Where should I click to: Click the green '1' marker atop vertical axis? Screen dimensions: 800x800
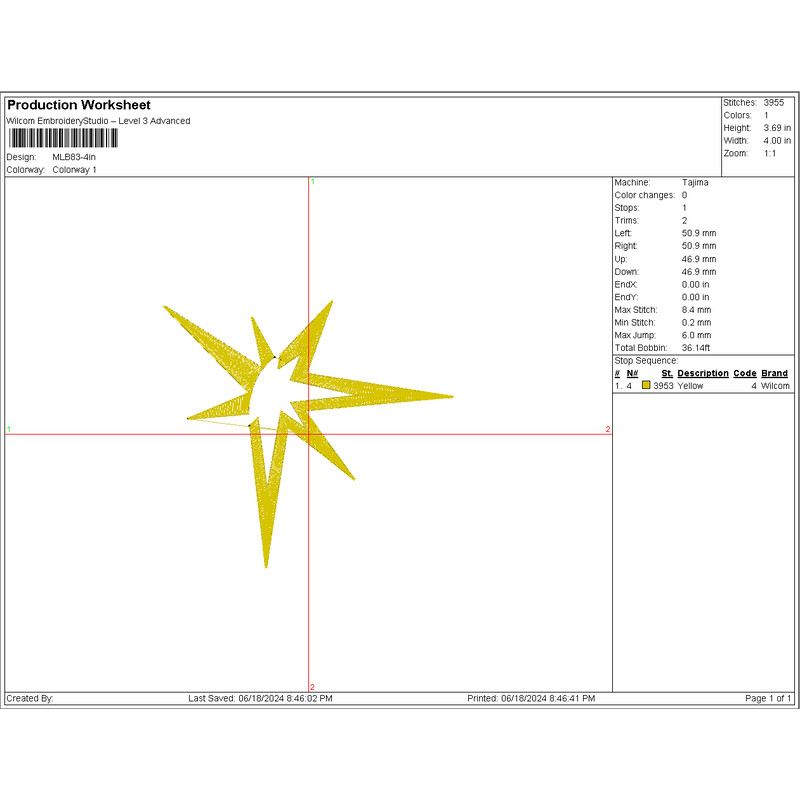[313, 182]
